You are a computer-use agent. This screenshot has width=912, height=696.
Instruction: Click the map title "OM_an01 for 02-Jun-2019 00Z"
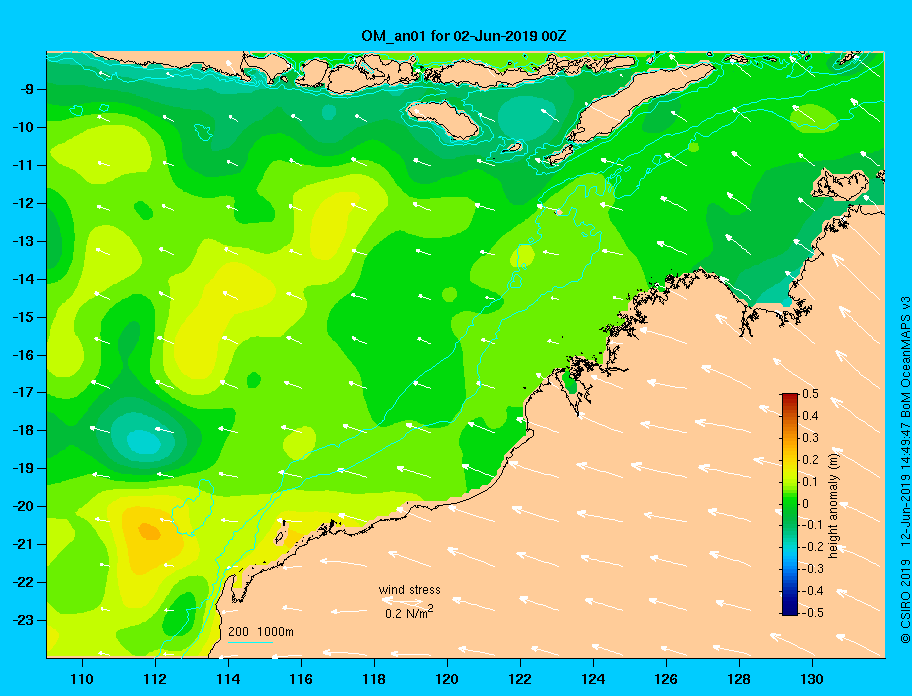point(464,36)
